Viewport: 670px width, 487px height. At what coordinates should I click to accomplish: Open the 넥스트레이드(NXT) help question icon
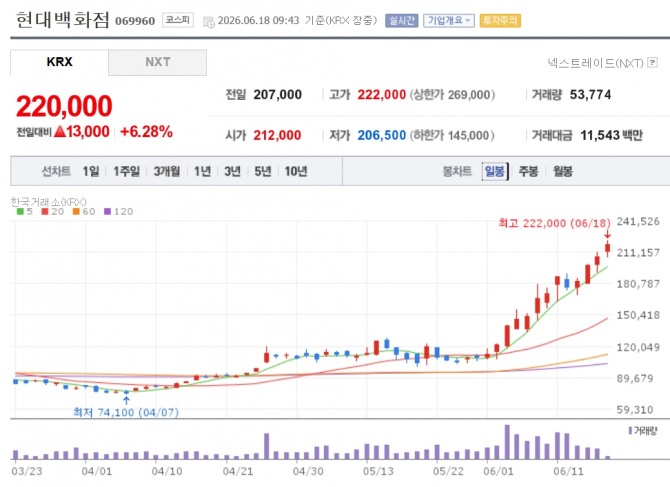tap(652, 63)
